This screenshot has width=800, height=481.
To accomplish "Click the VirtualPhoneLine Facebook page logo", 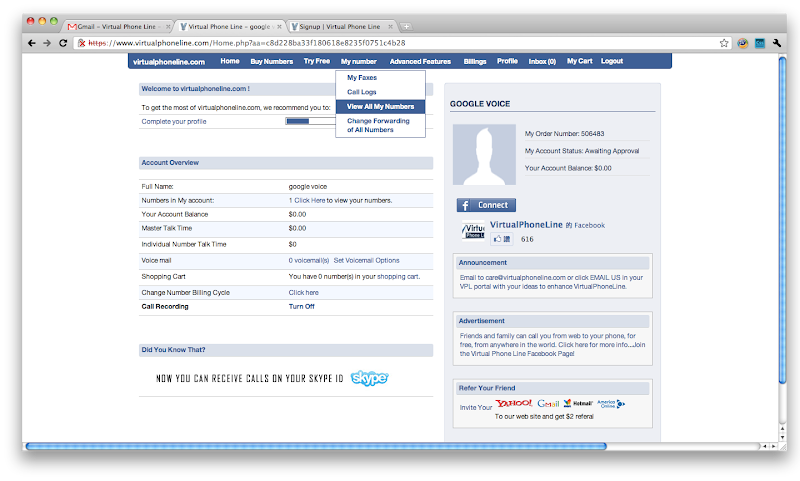I will [x=473, y=230].
